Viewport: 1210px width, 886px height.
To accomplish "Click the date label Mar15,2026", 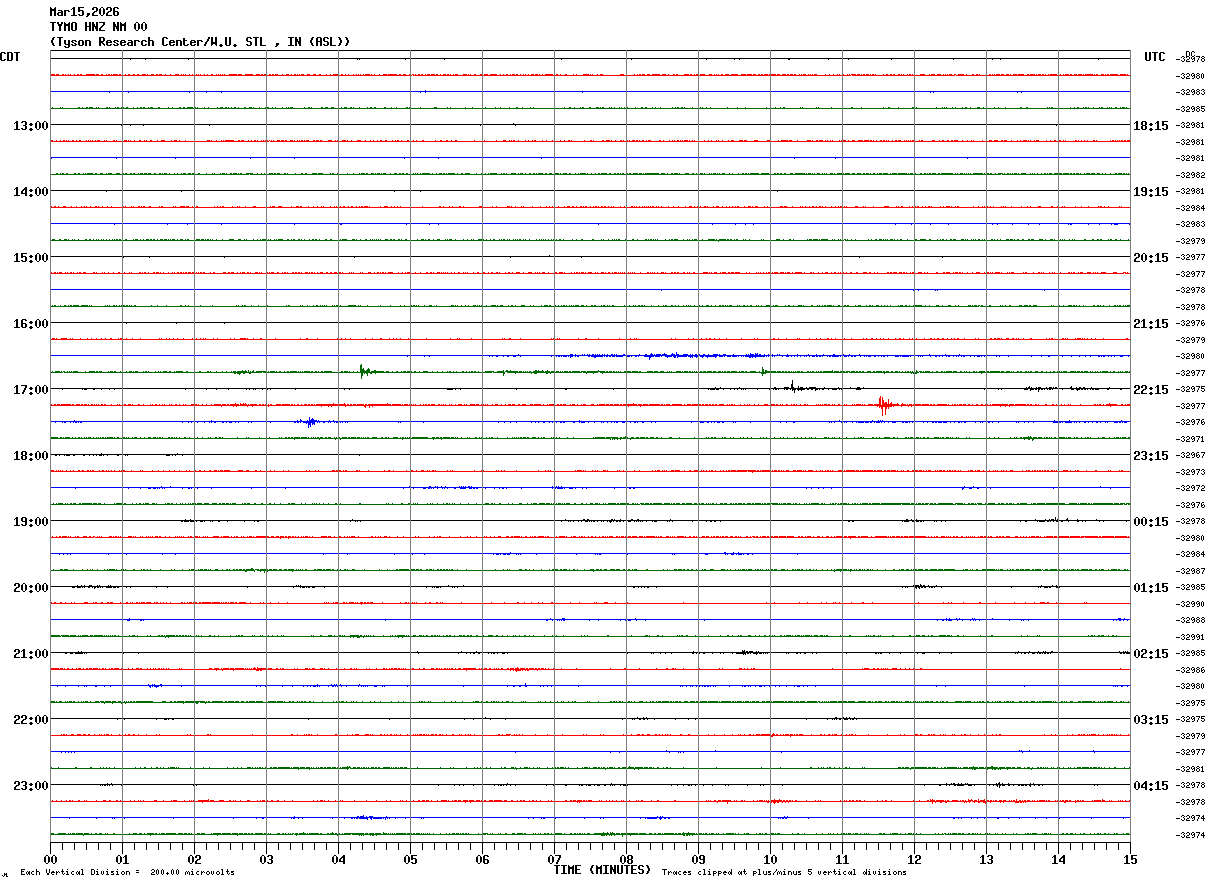I will 84,12.
